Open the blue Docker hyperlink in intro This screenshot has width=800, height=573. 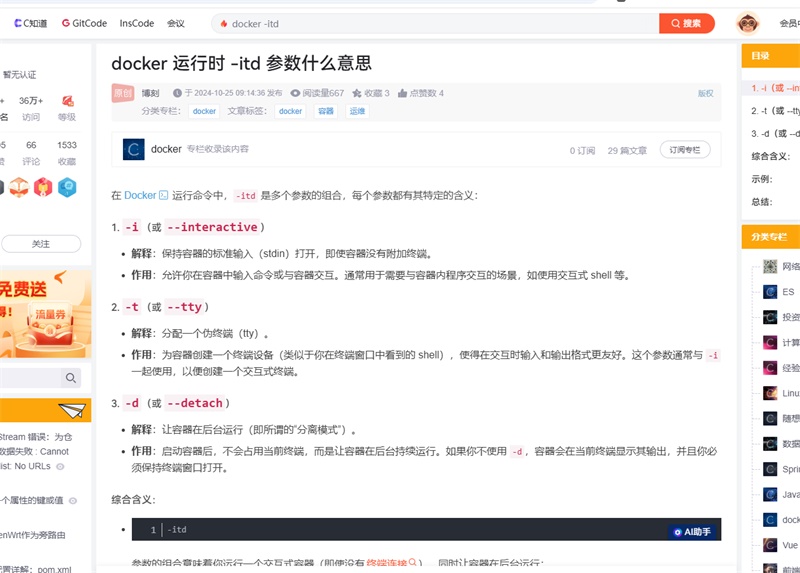[140, 195]
